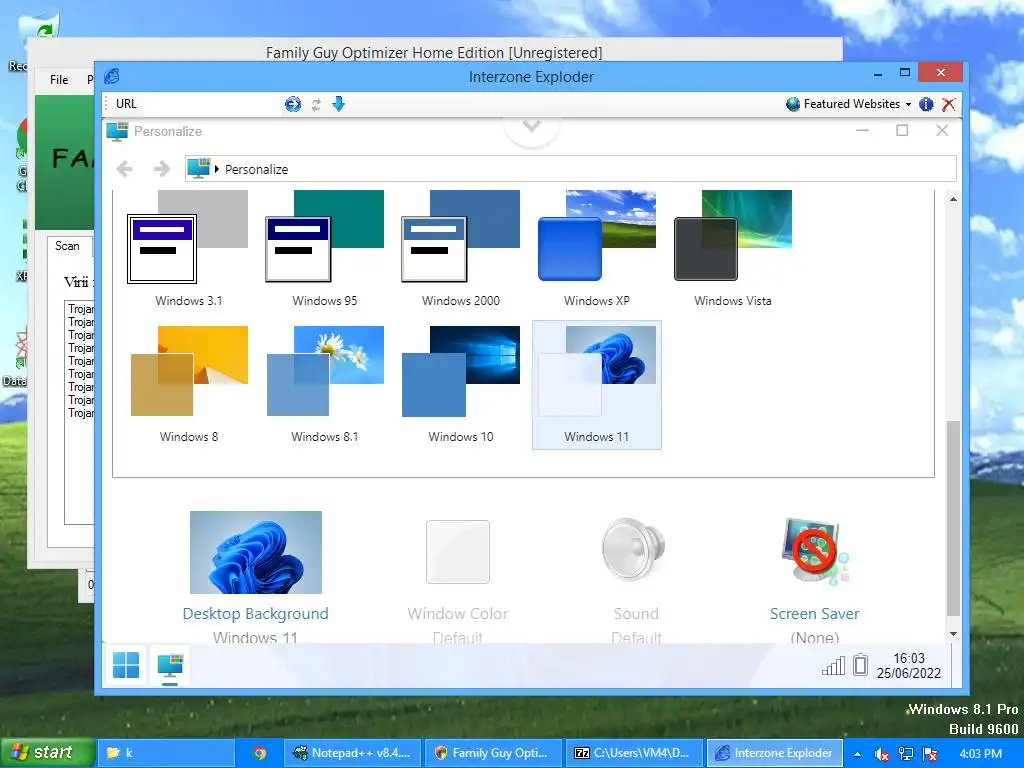This screenshot has height=768, width=1024.
Task: Maximize the inner Personalize window
Action: [902, 131]
